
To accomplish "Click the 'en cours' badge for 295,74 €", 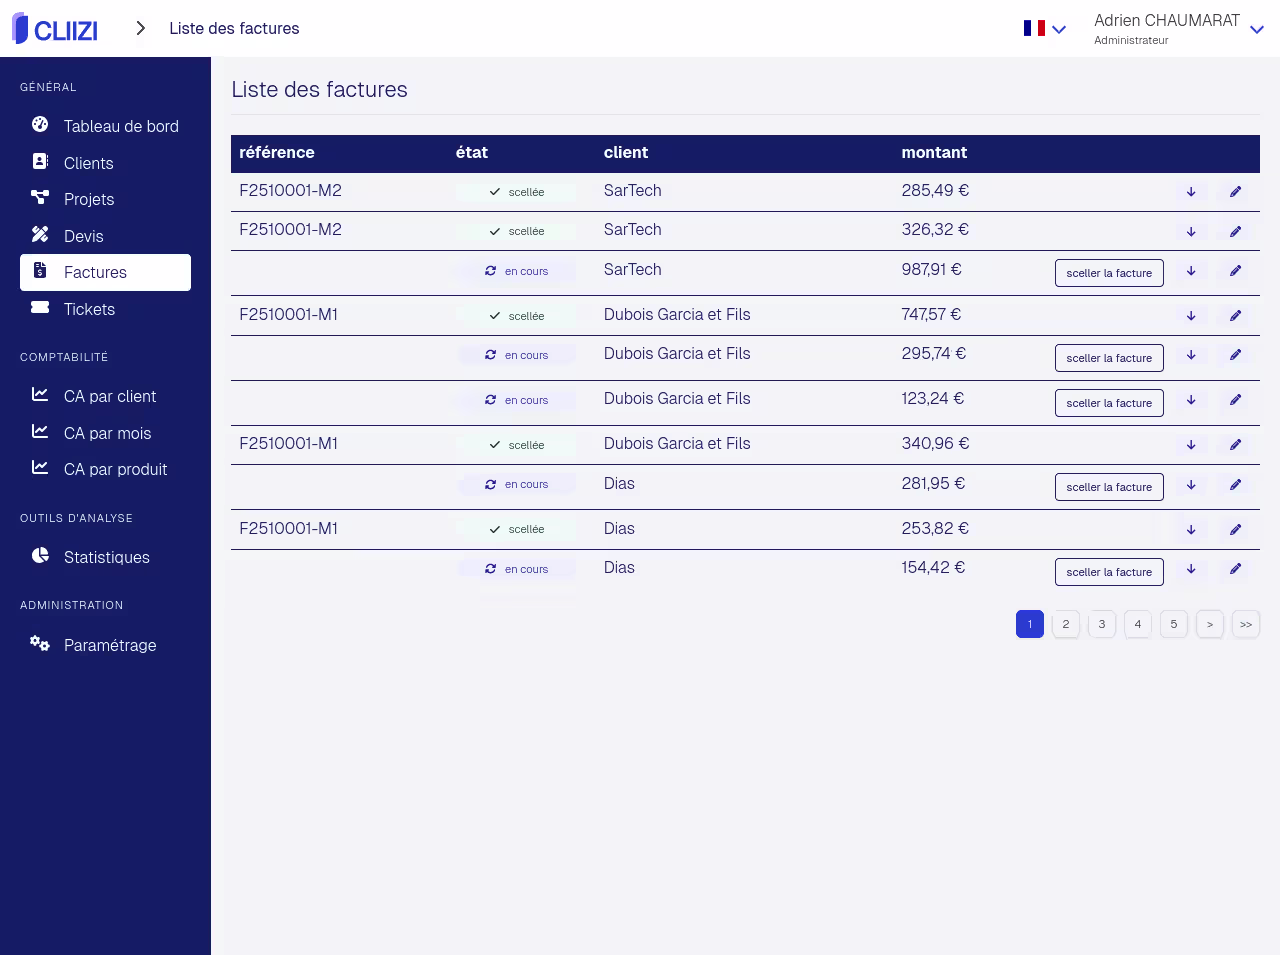I will tap(517, 355).
